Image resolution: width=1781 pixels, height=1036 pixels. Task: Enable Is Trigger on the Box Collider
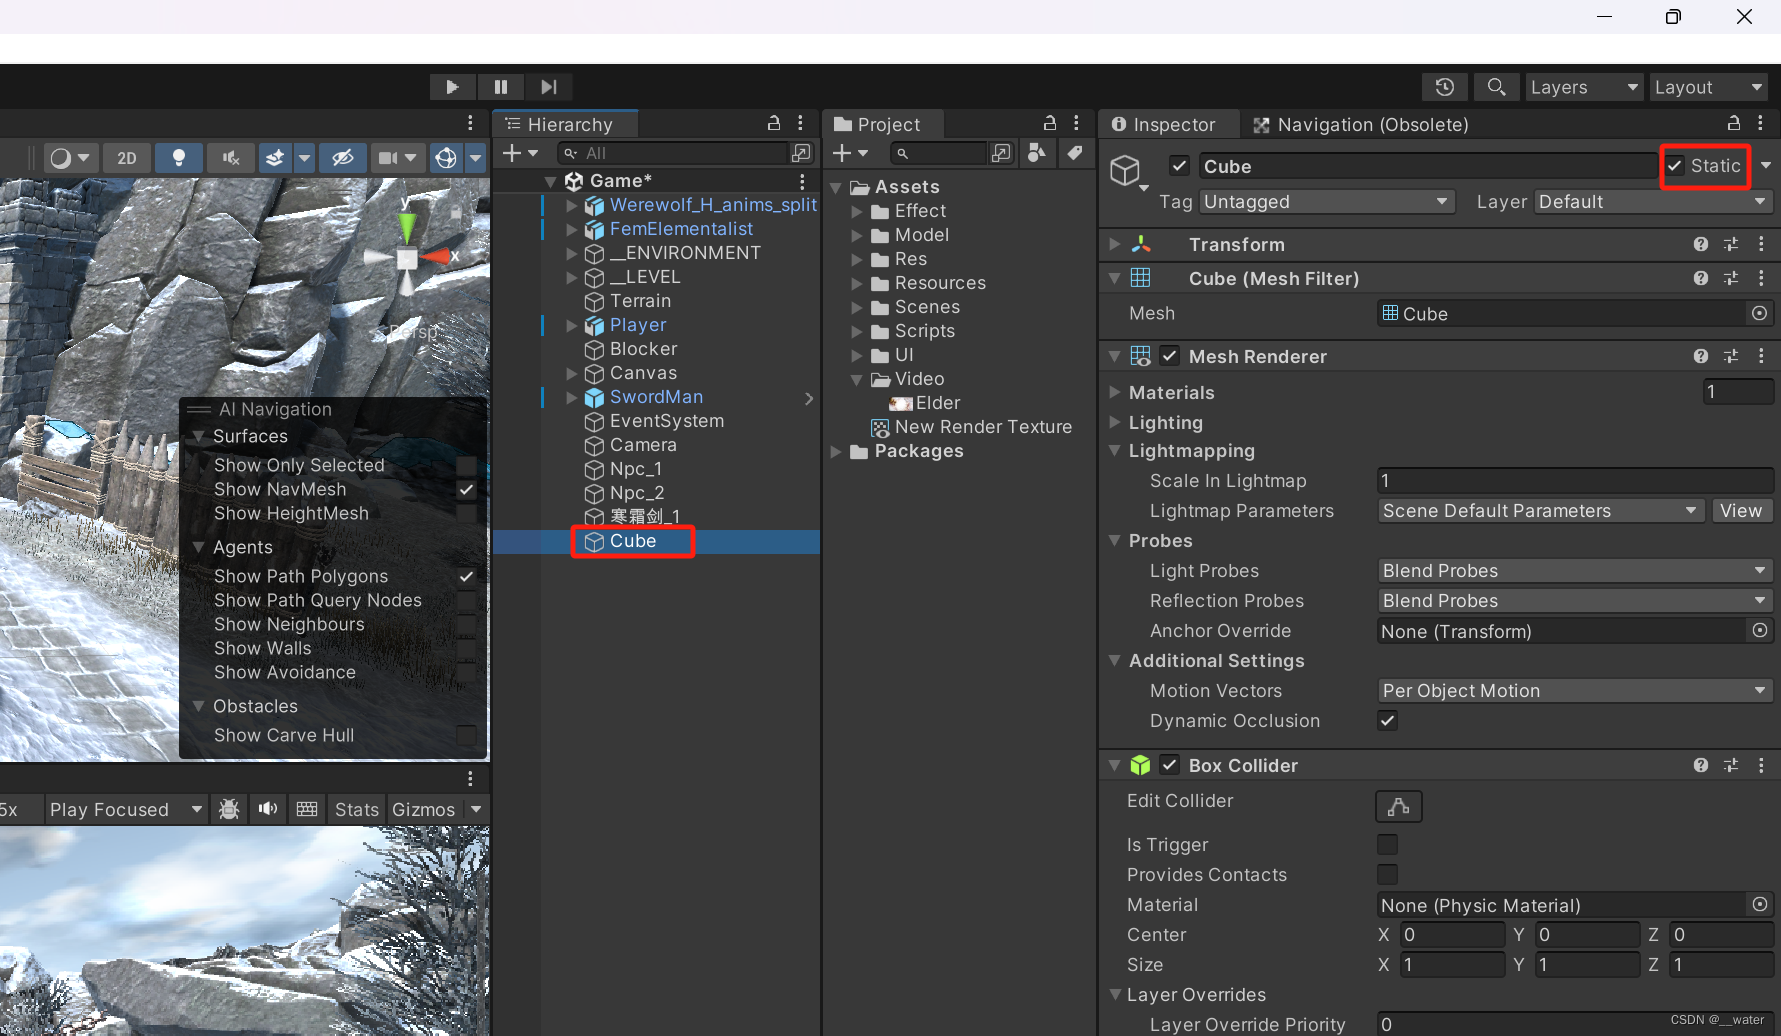coord(1387,844)
